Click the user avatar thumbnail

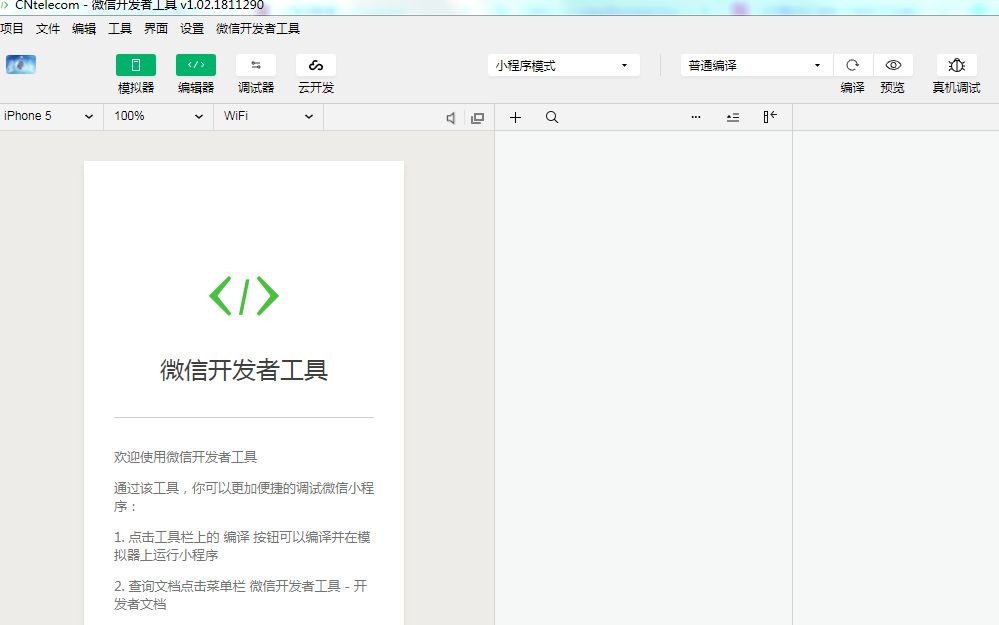pyautogui.click(x=21, y=64)
